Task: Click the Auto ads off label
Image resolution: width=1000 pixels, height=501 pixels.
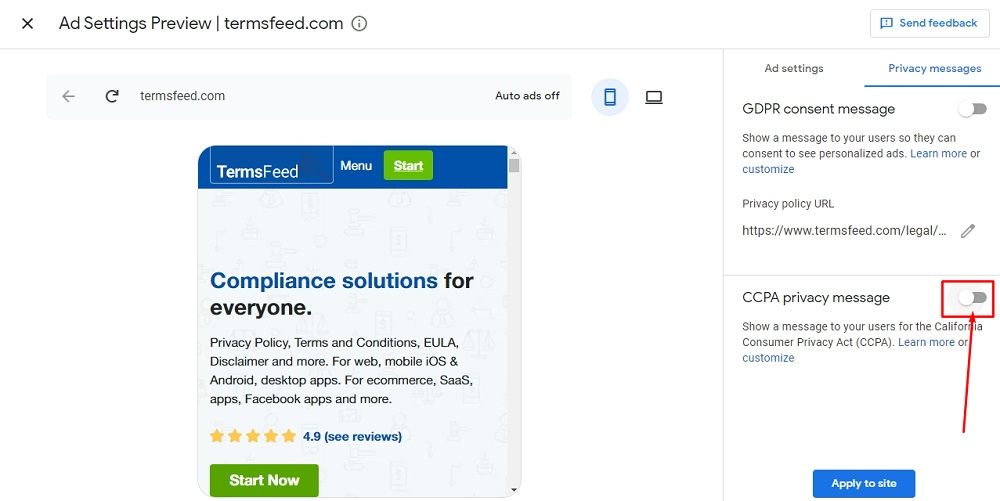Action: (527, 96)
